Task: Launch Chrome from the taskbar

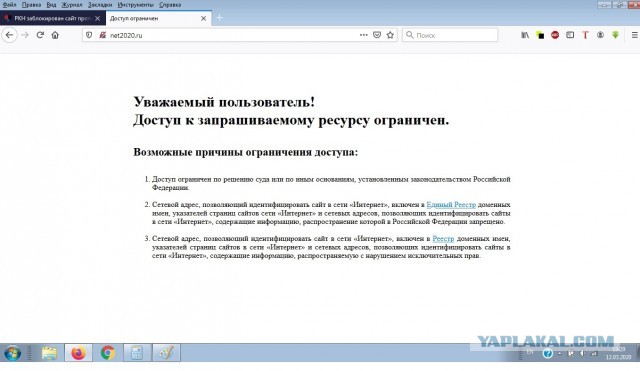Action: point(108,353)
